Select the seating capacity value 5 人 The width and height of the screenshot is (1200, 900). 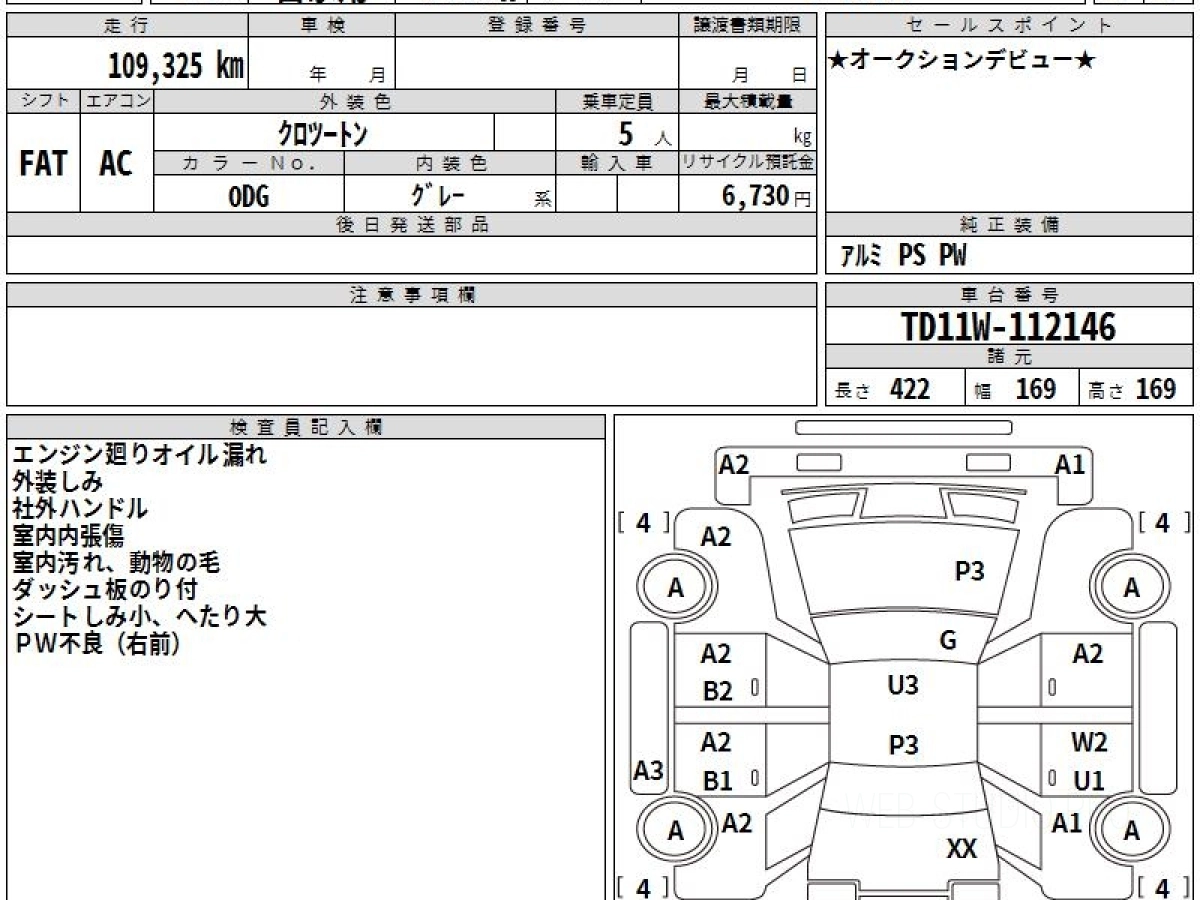click(644, 134)
